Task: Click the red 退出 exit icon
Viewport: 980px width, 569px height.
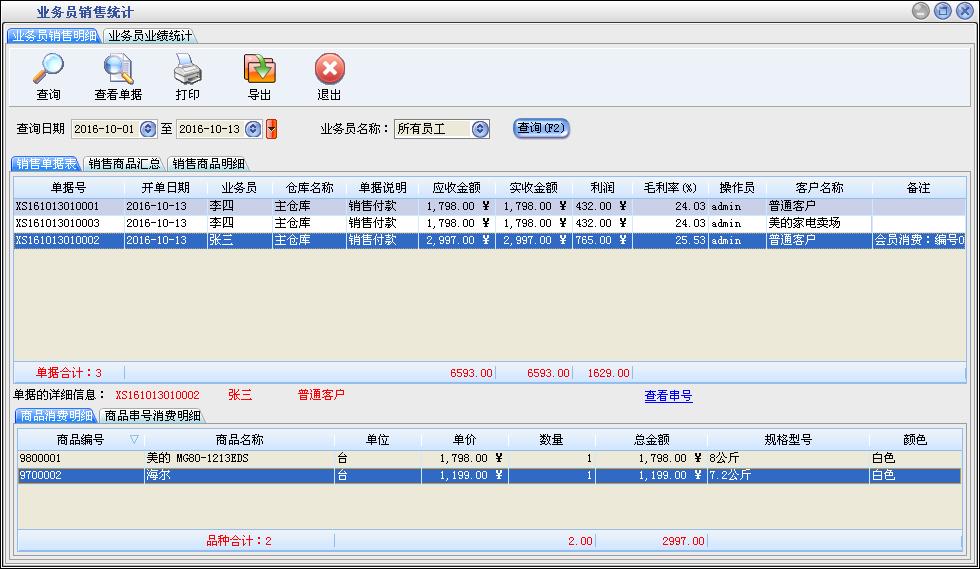Action: [x=329, y=70]
